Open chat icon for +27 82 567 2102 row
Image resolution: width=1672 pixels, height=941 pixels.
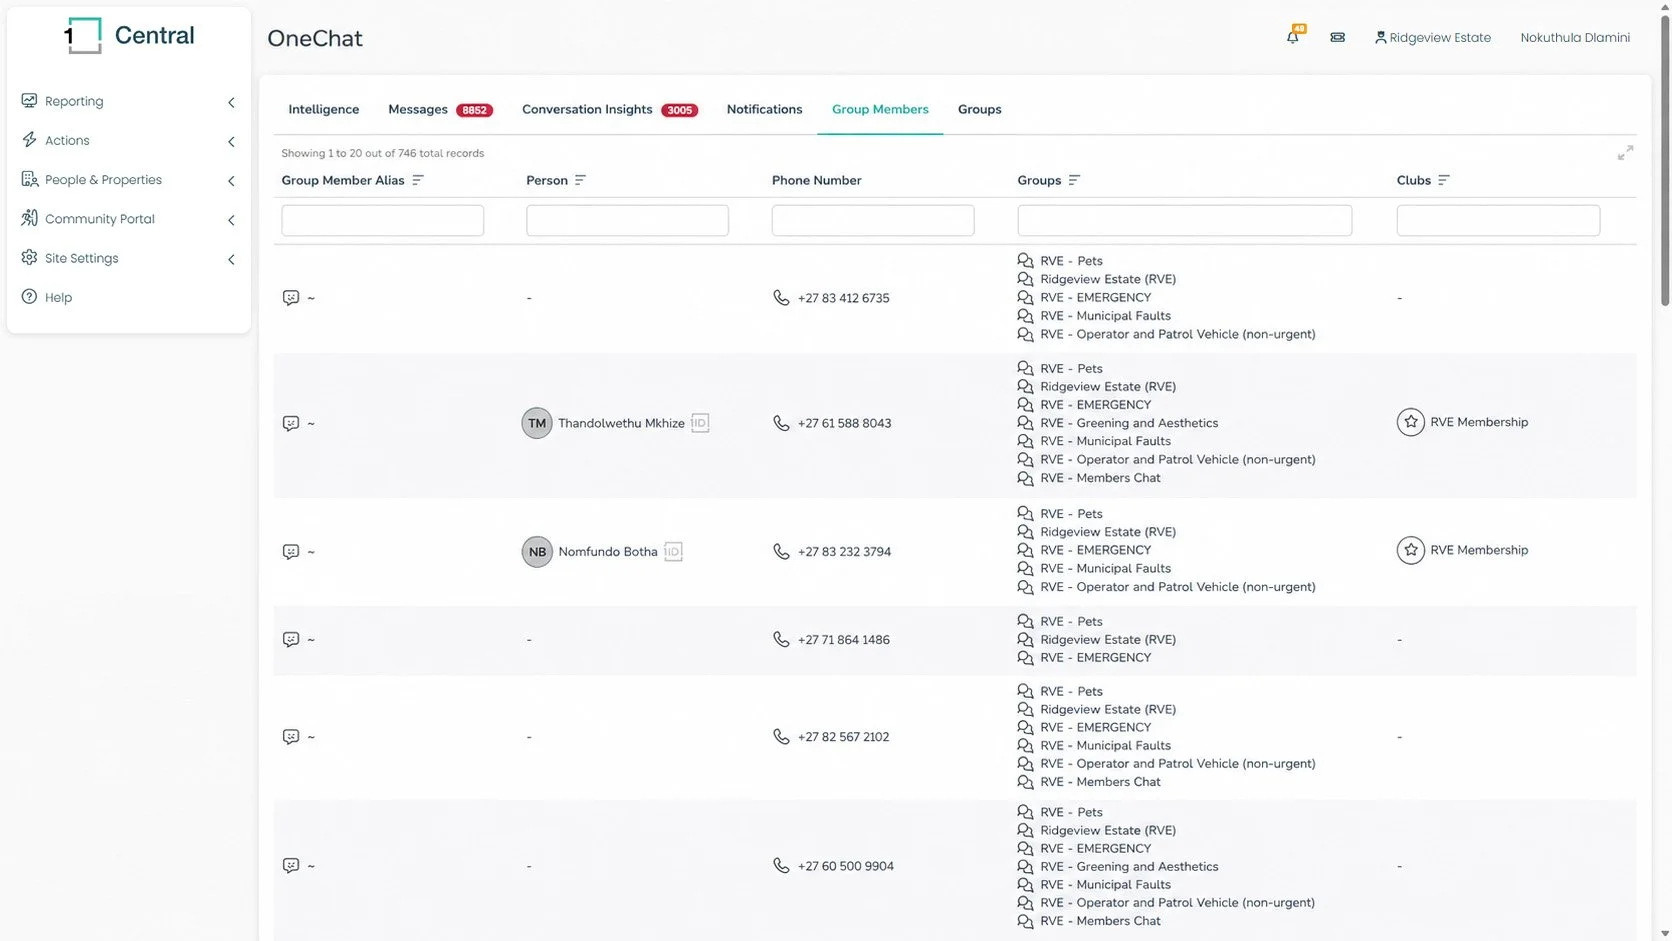[291, 737]
